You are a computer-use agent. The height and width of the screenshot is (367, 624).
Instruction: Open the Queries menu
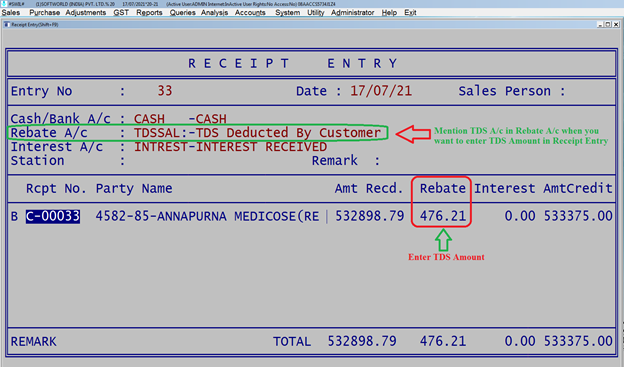pos(183,12)
